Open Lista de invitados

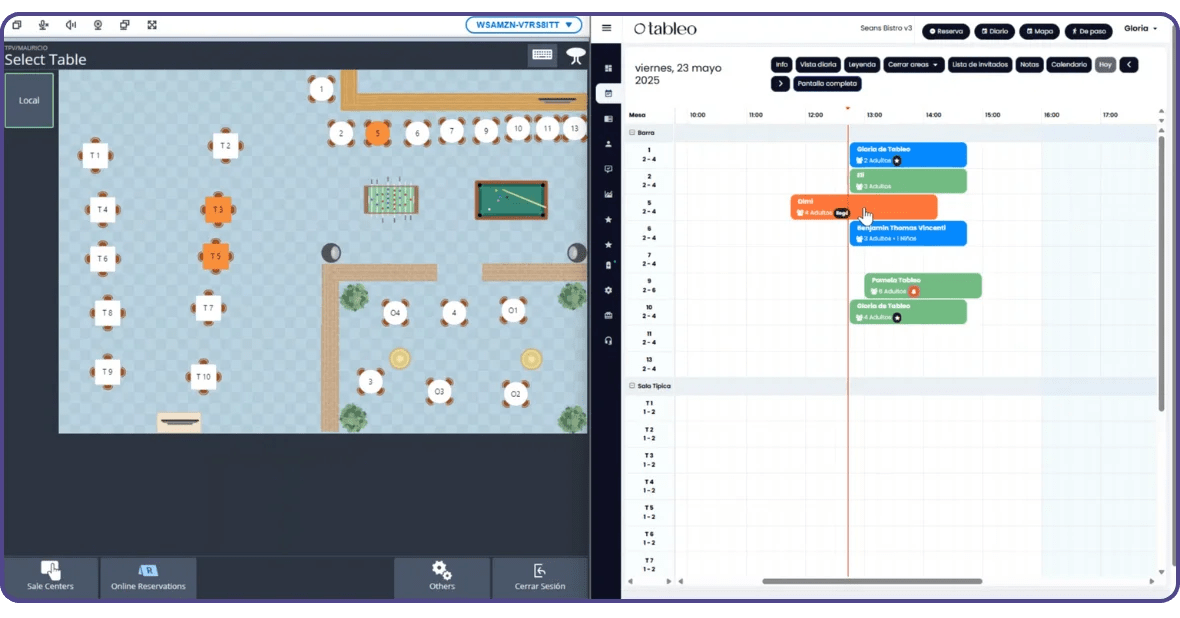pyautogui.click(x=980, y=65)
